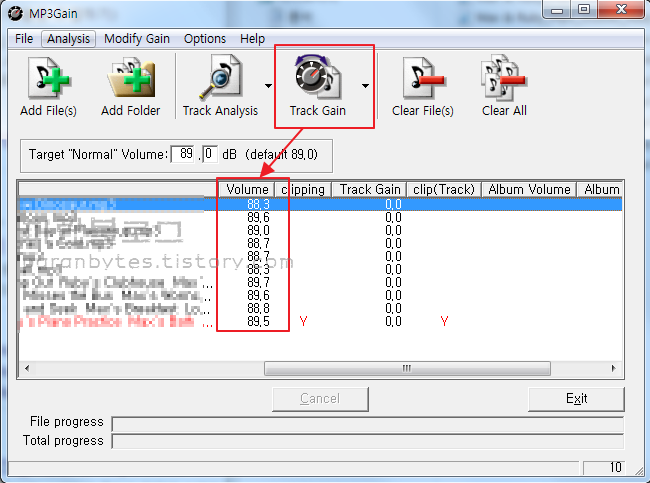Screen dimensions: 650x483
Task: Click the left arrow of the file list horizontal scrollbar
Action: [x=27, y=368]
